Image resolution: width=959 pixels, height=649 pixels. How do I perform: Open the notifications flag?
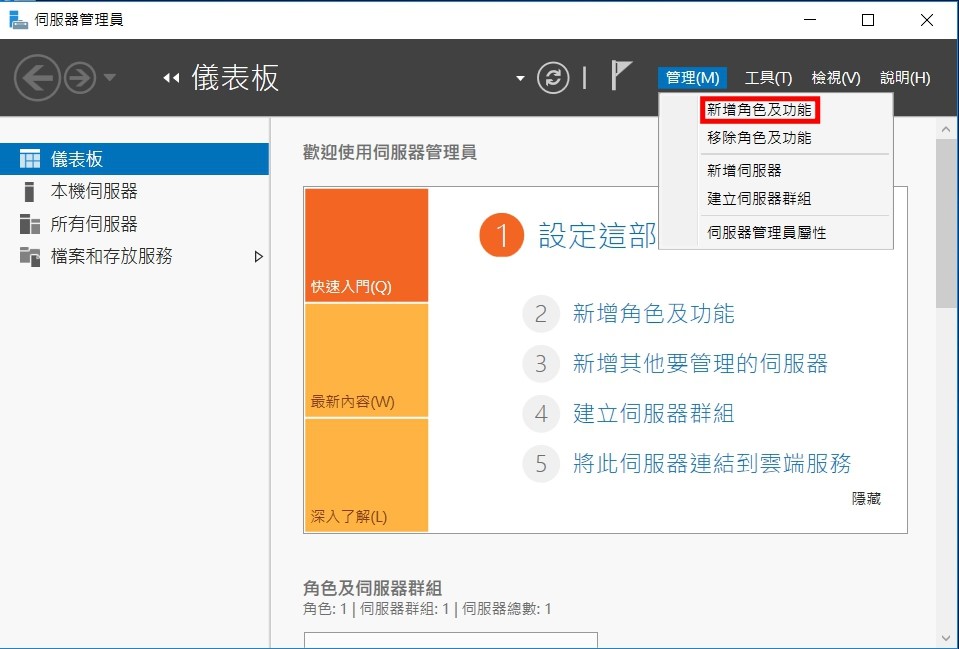tap(621, 75)
